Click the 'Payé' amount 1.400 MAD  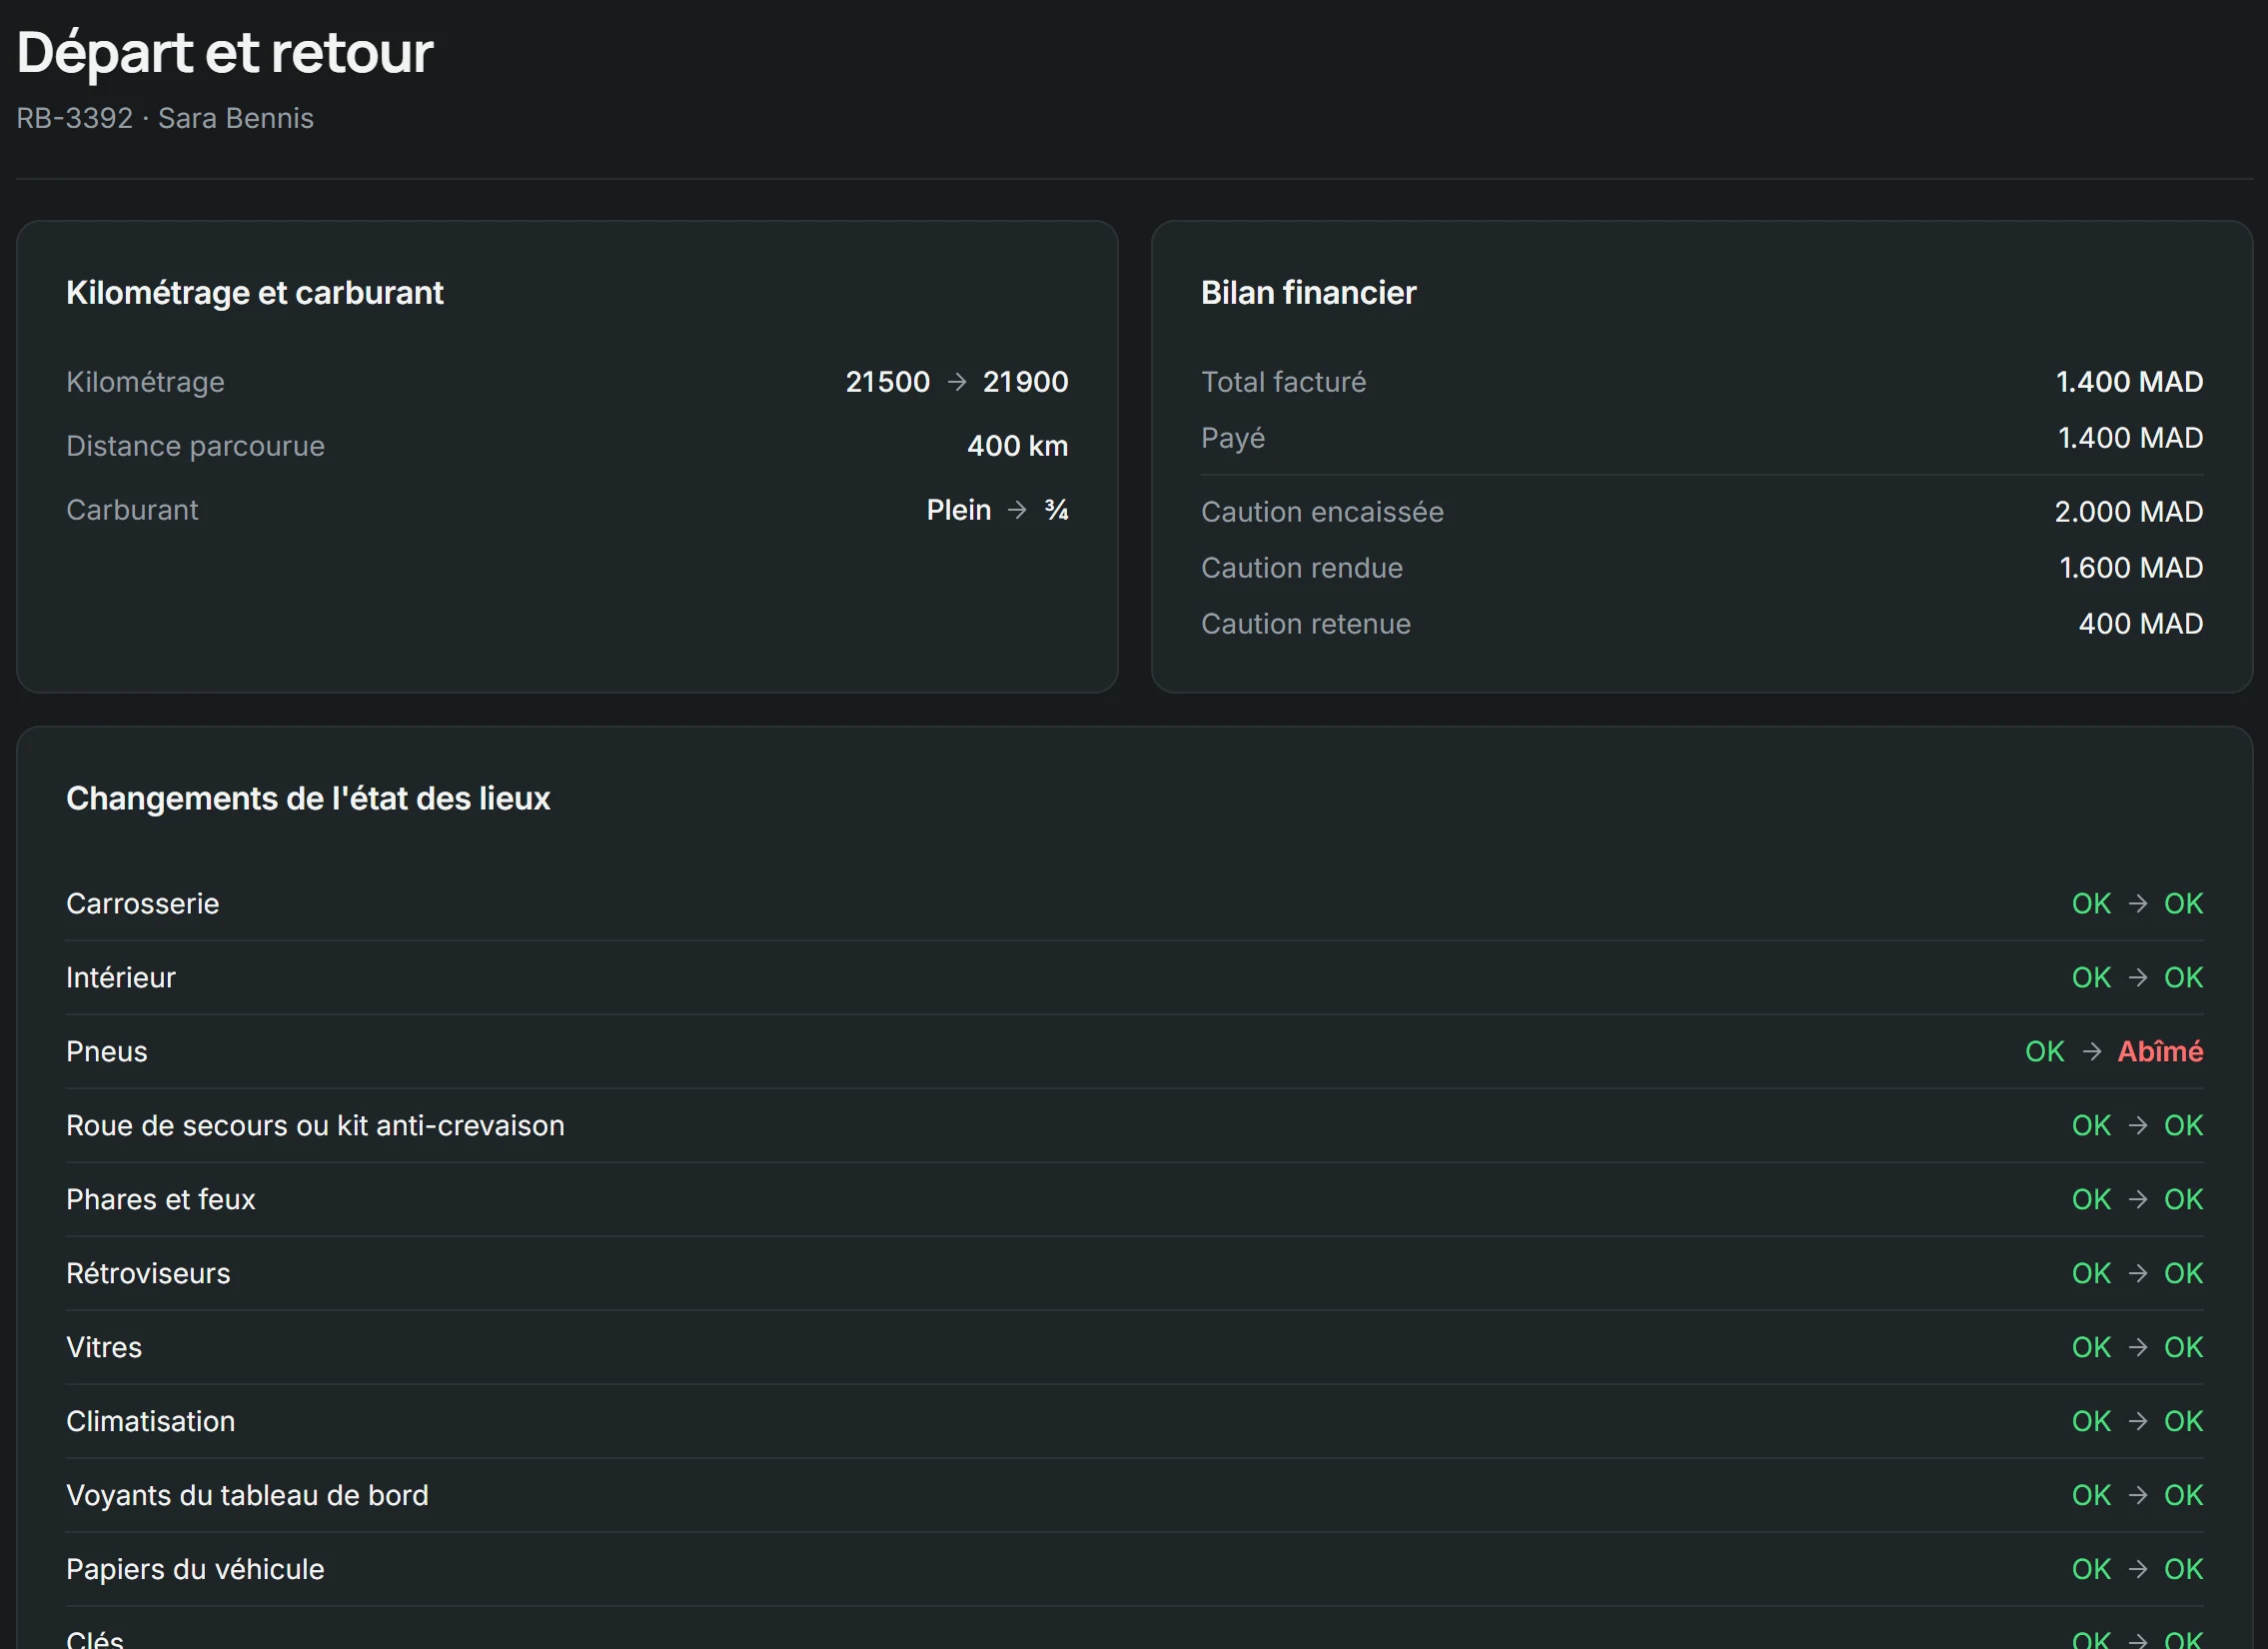point(2130,438)
